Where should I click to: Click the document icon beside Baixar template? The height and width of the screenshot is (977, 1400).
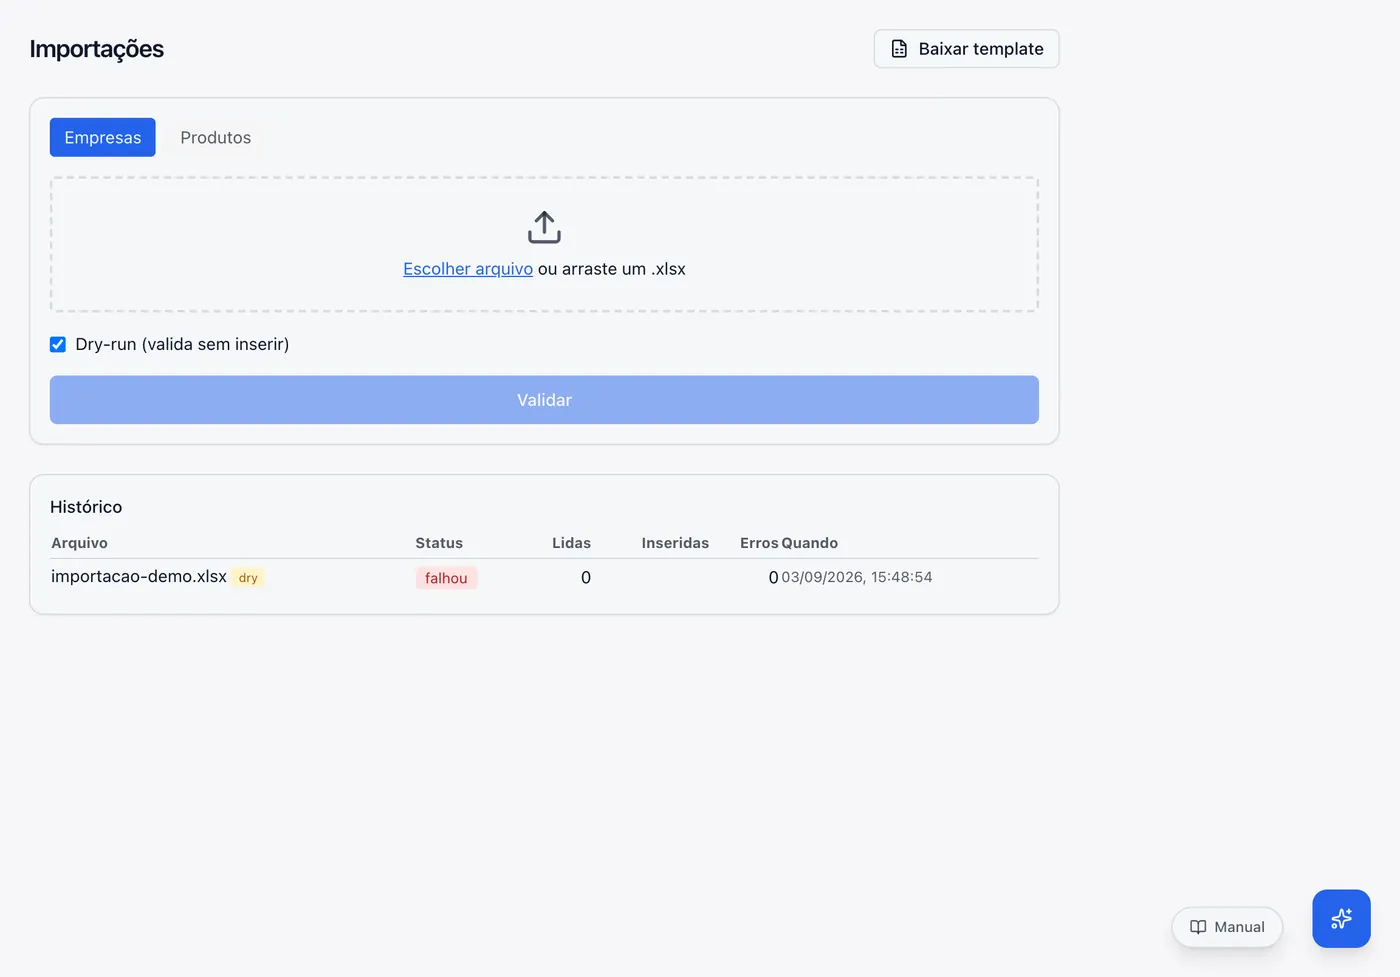[x=899, y=49]
